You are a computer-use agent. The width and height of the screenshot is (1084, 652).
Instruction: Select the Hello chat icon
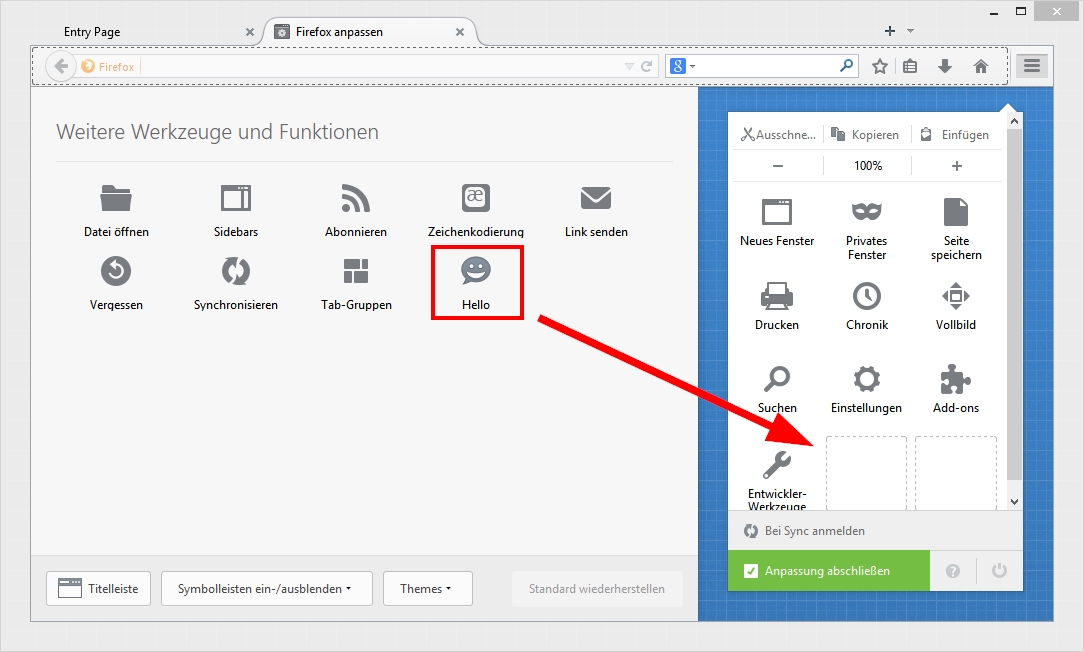pos(476,271)
